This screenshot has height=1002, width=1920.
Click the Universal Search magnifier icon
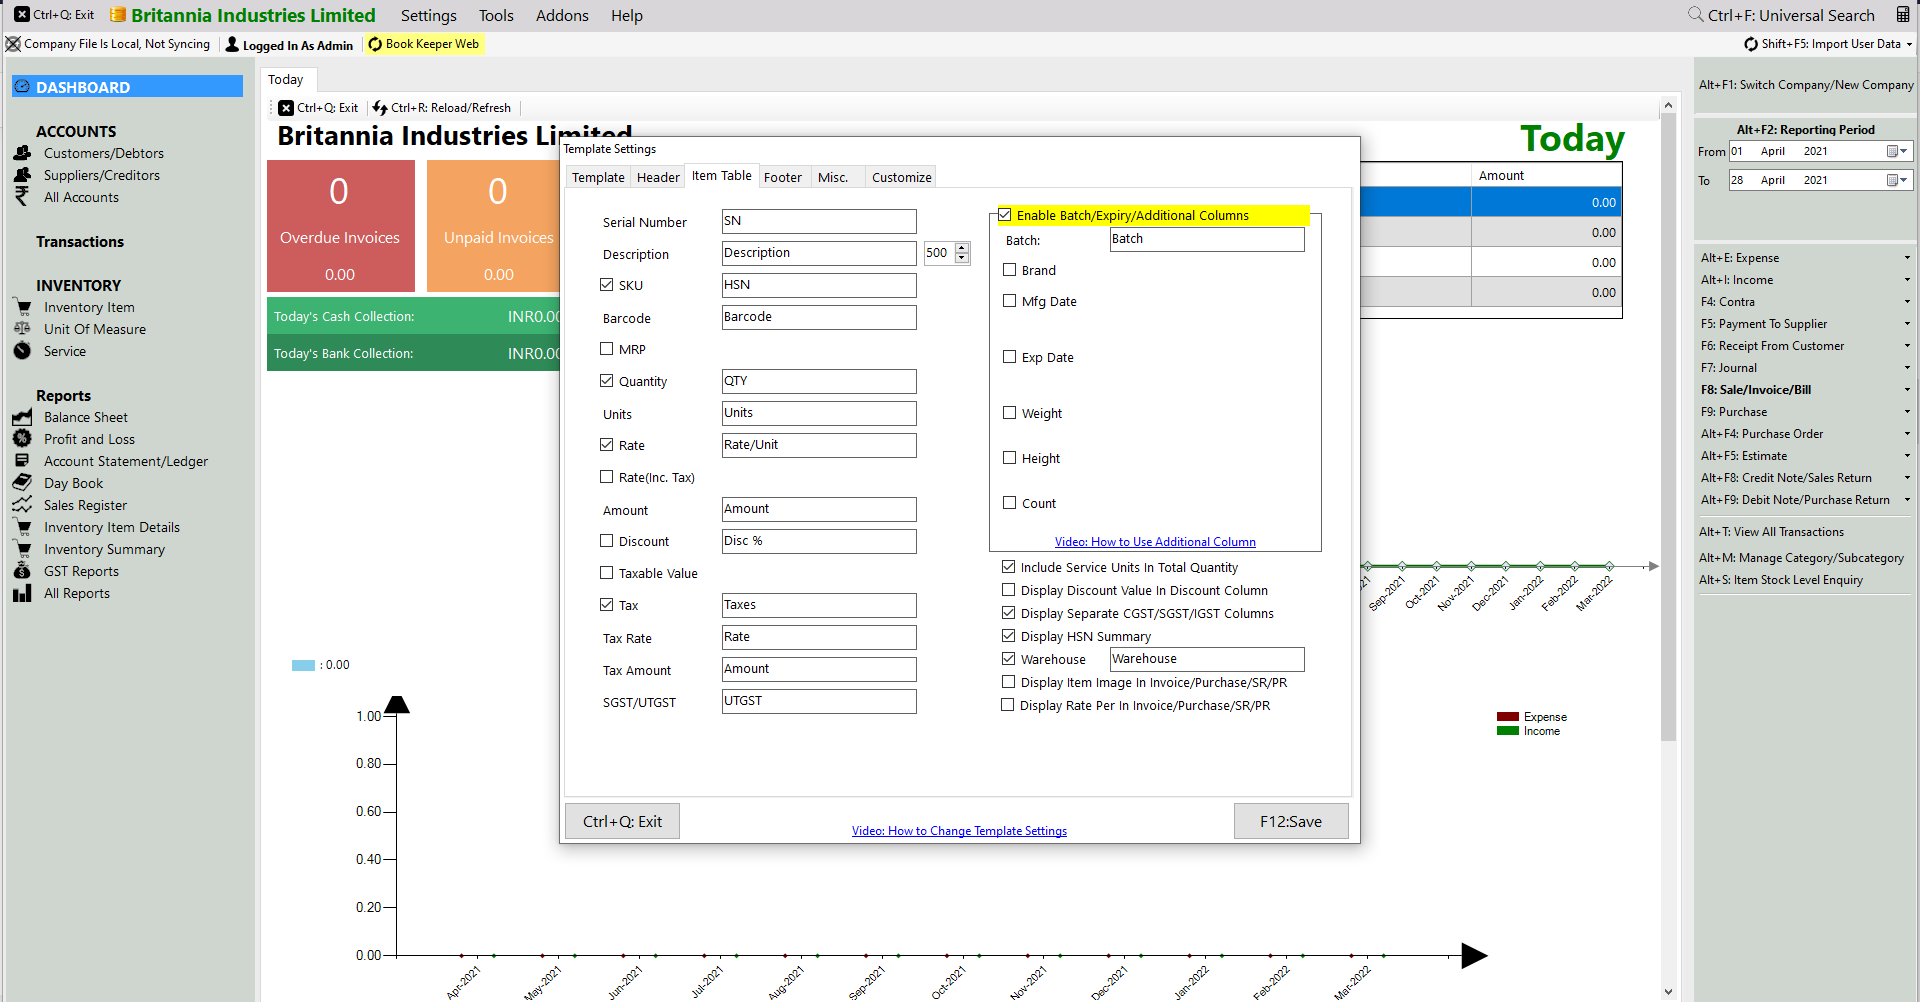tap(1696, 15)
